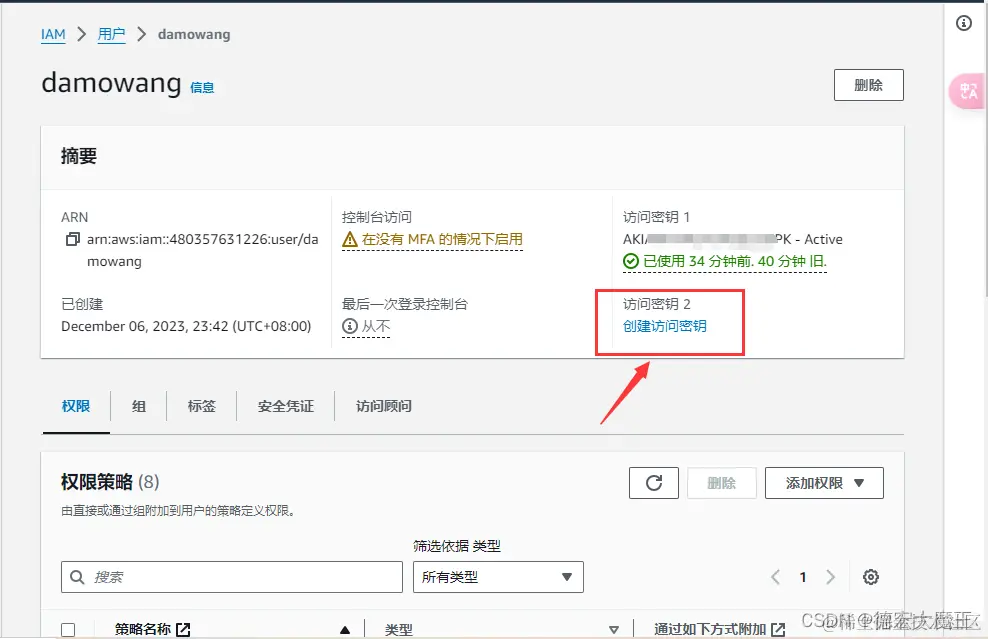Screen dimensions: 988x639
Task: Switch to the 标签 tab
Action: click(x=202, y=406)
